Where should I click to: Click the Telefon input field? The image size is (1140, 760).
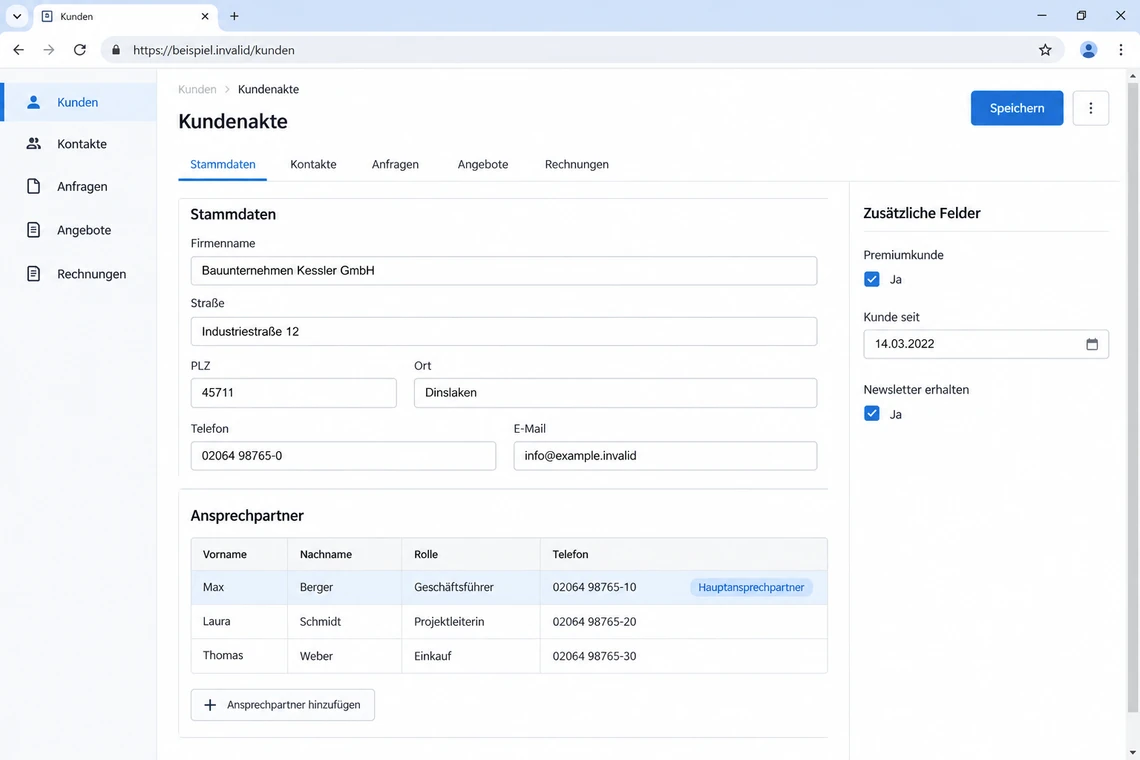343,456
